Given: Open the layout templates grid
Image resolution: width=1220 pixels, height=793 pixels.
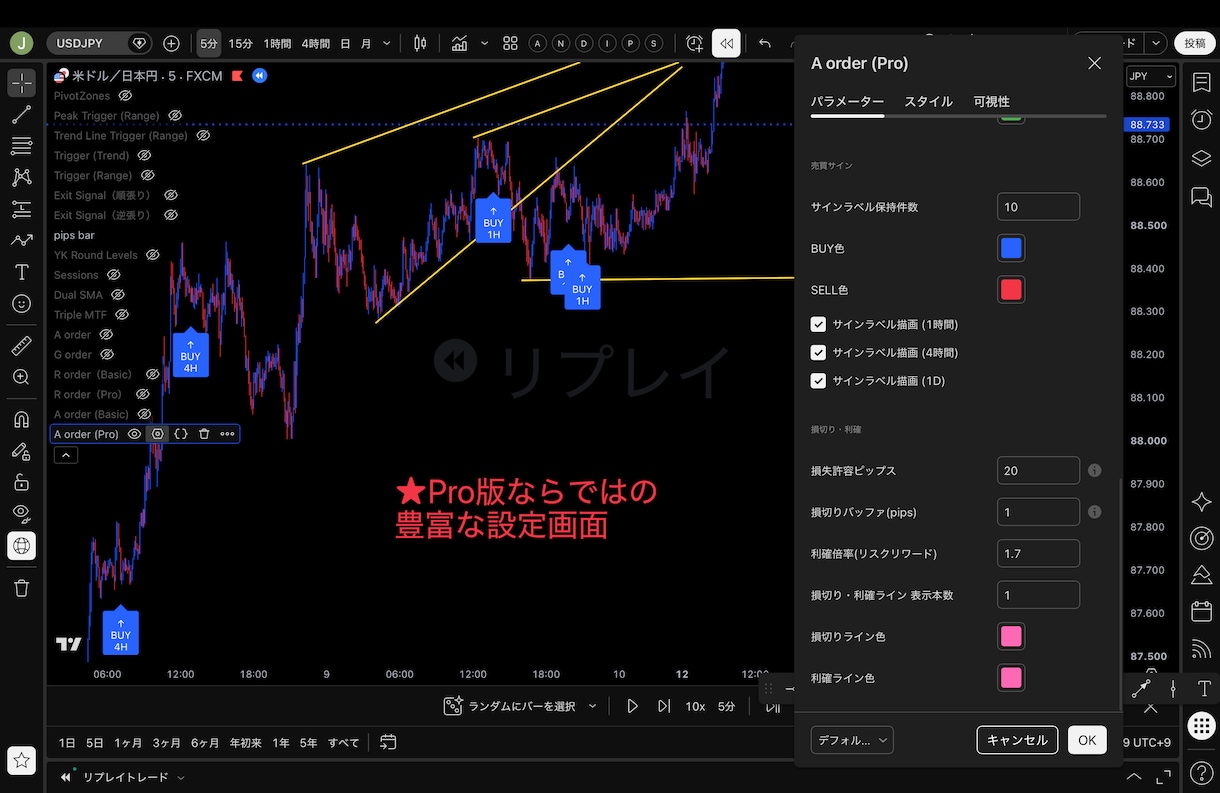Looking at the screenshot, I should 510,43.
